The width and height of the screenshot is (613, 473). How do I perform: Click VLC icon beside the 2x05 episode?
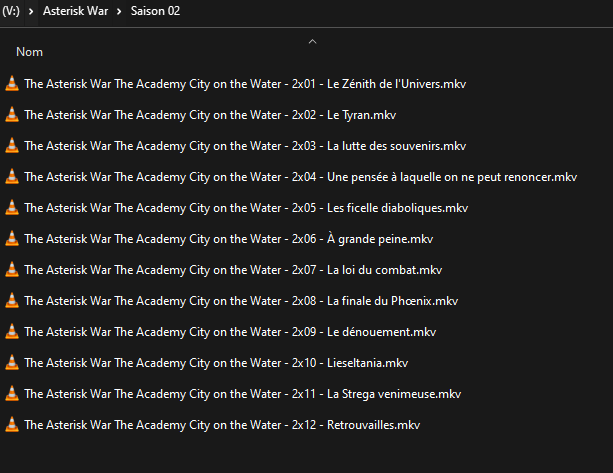[12, 208]
